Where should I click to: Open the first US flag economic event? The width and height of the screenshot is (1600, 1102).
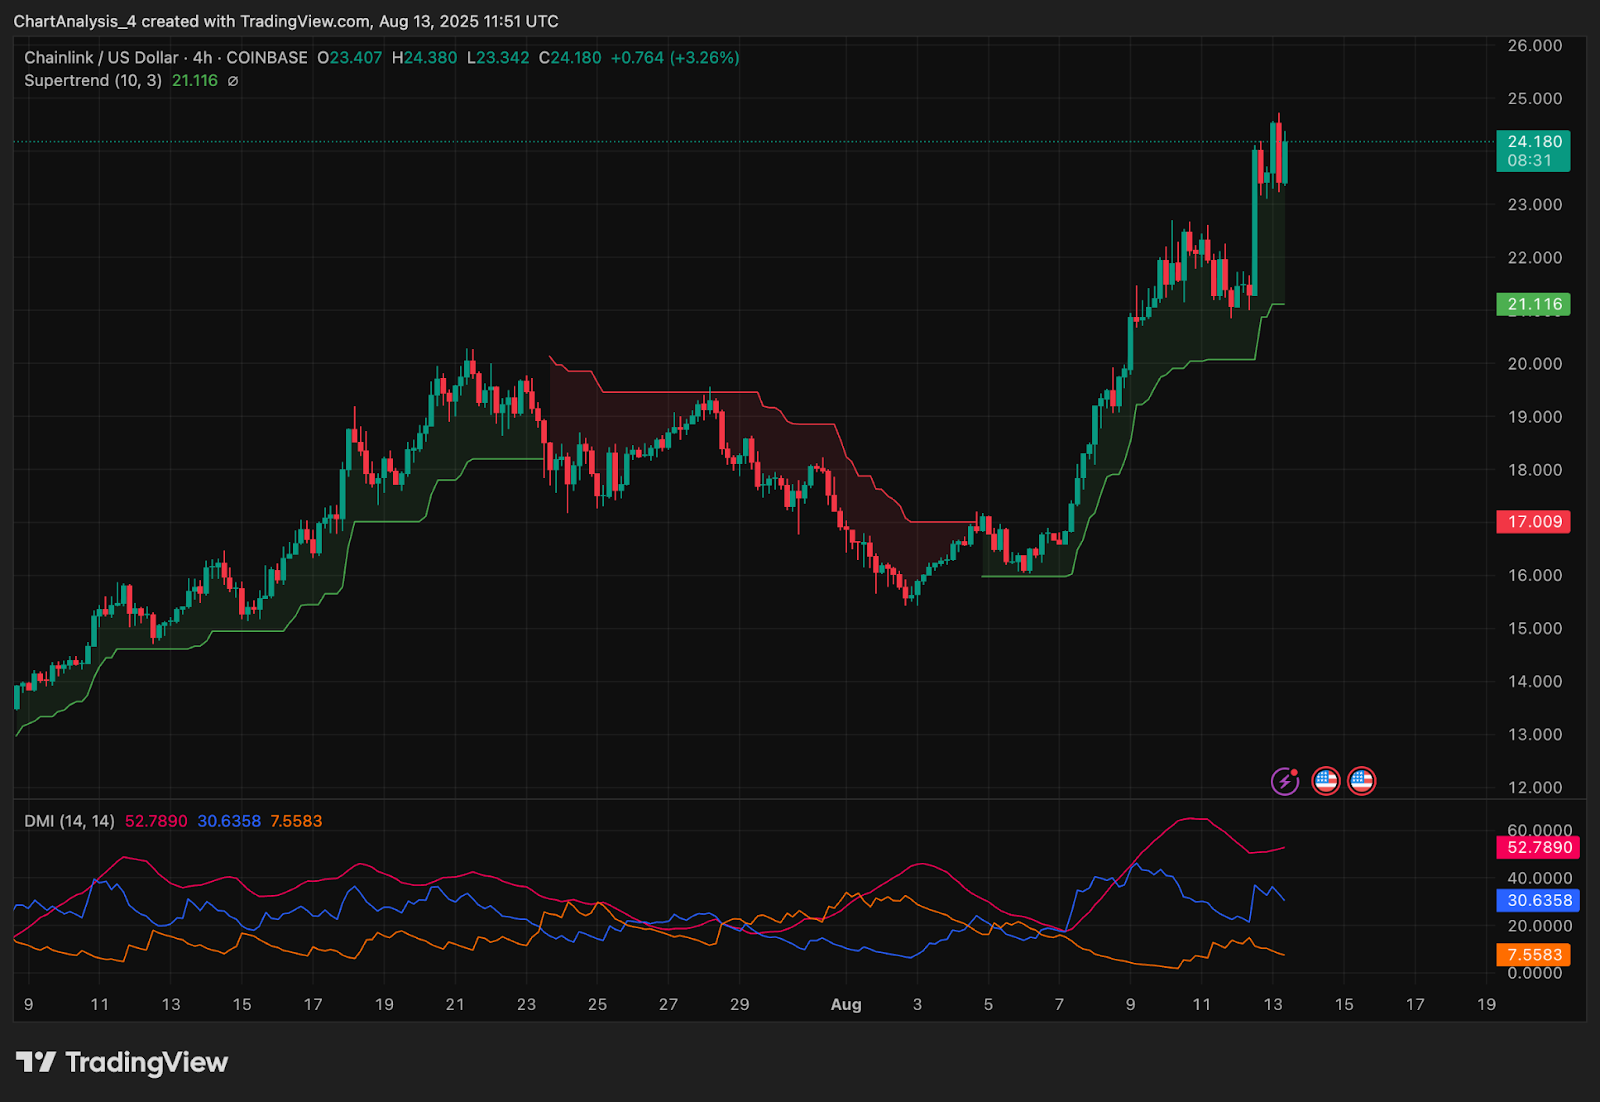click(1326, 781)
